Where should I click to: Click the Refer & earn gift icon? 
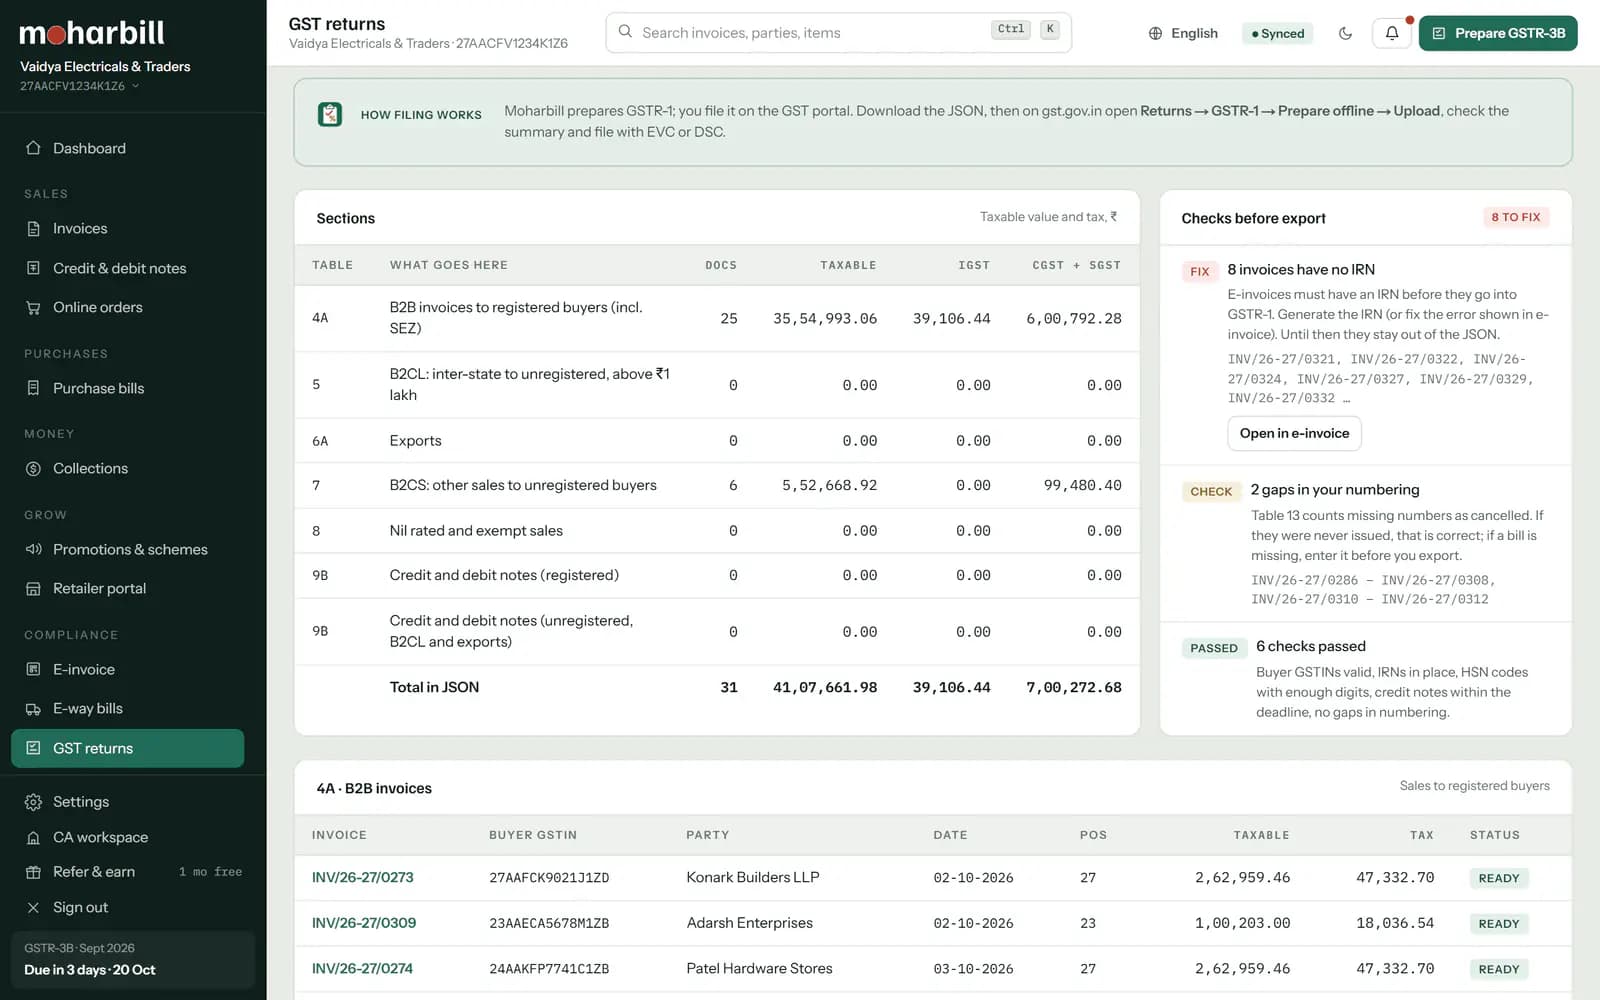(x=33, y=872)
